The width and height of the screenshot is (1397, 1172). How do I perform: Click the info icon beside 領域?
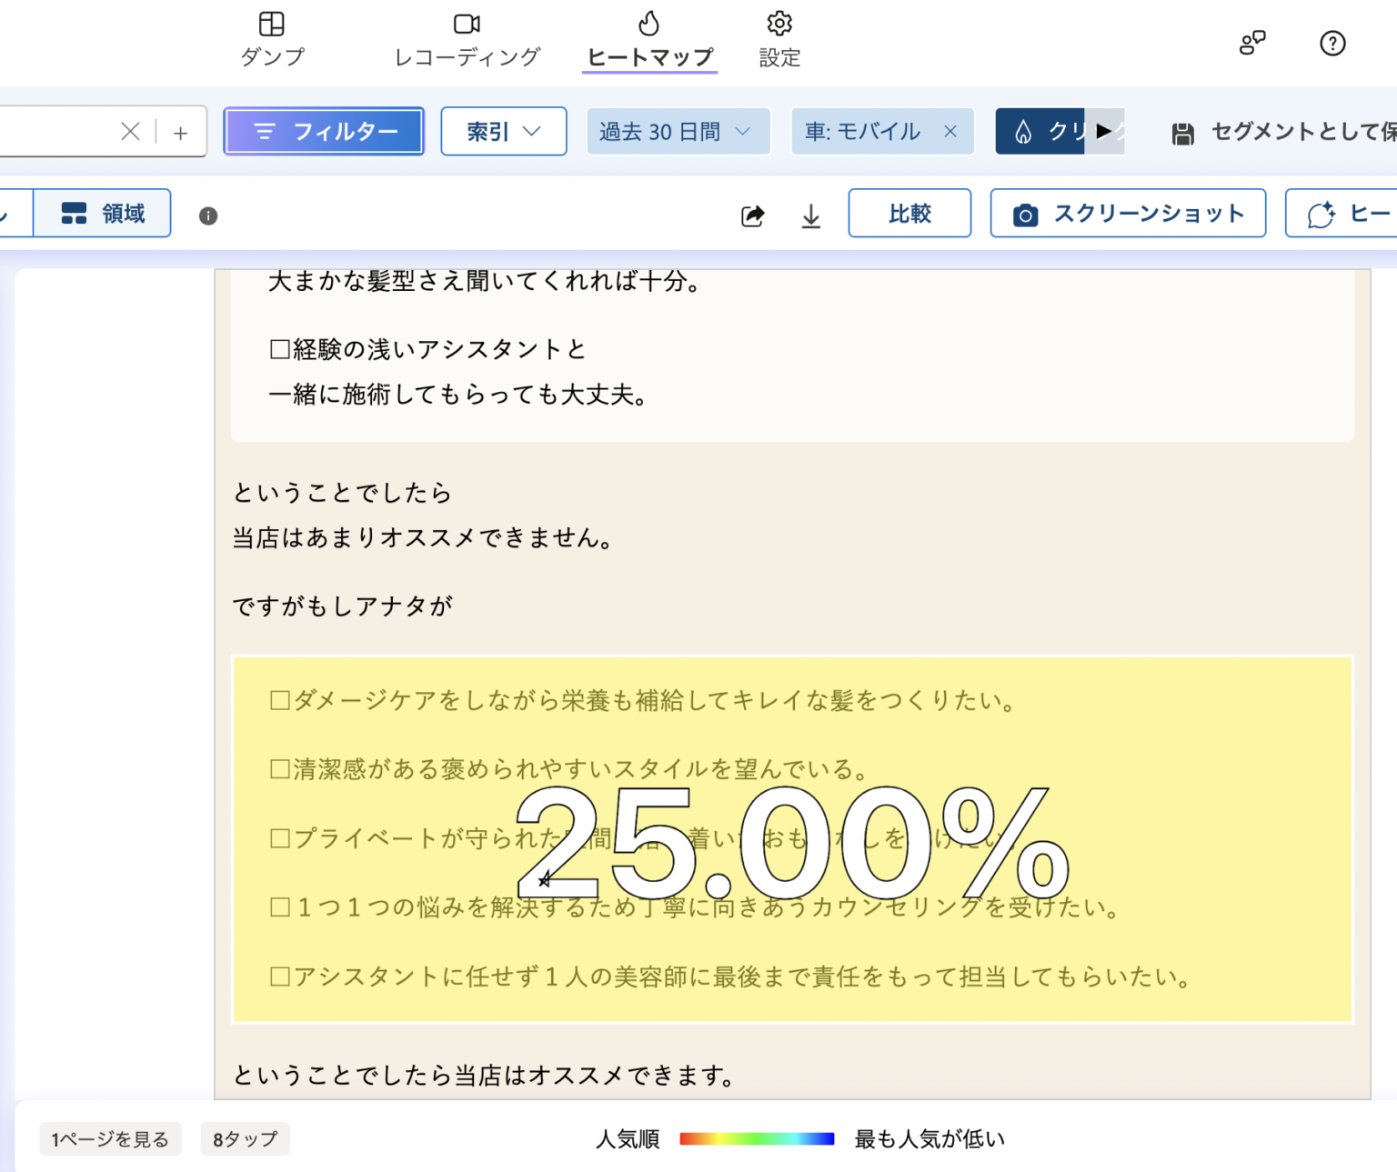tap(208, 216)
